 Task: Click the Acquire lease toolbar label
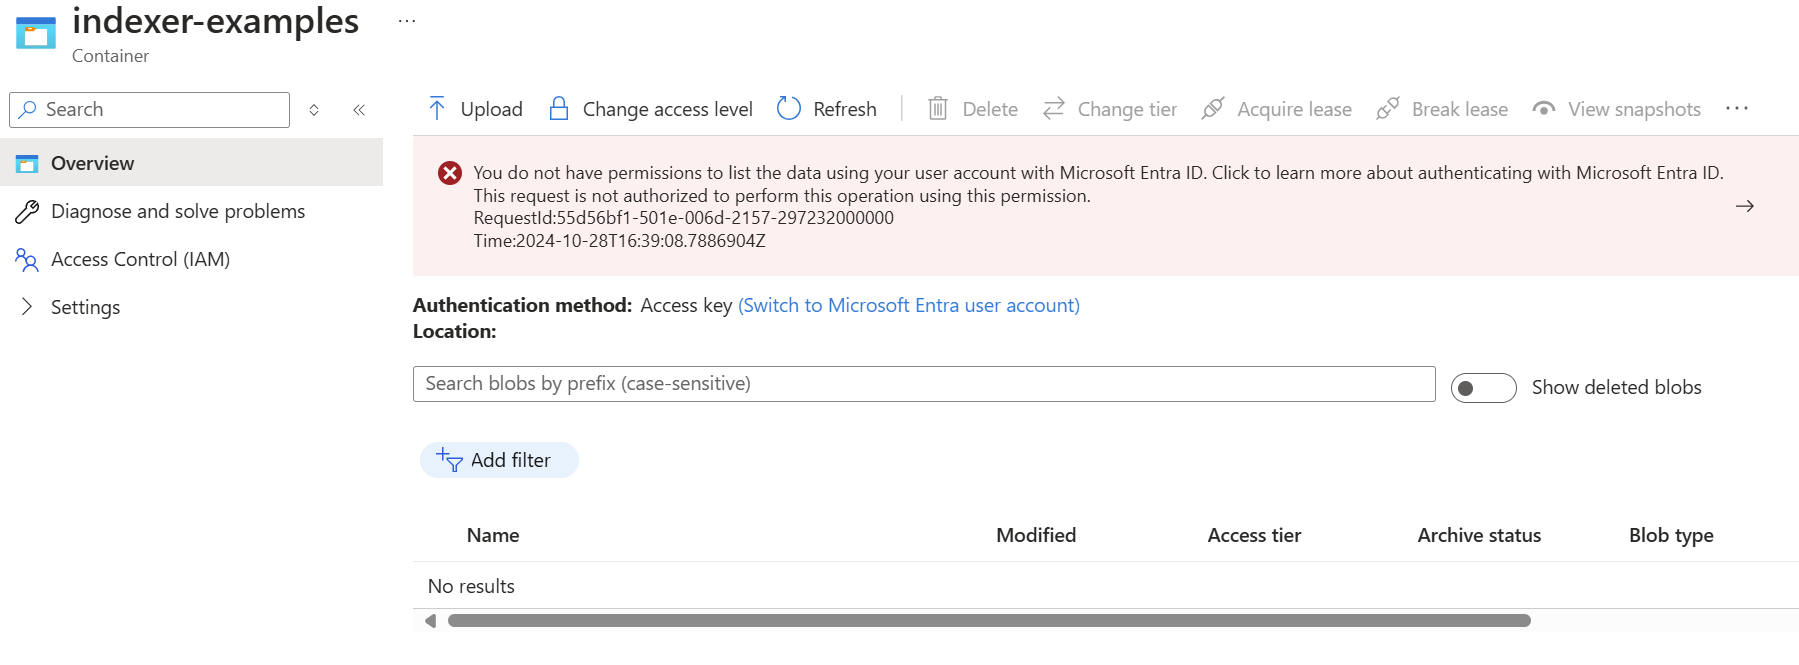pyautogui.click(x=1294, y=109)
